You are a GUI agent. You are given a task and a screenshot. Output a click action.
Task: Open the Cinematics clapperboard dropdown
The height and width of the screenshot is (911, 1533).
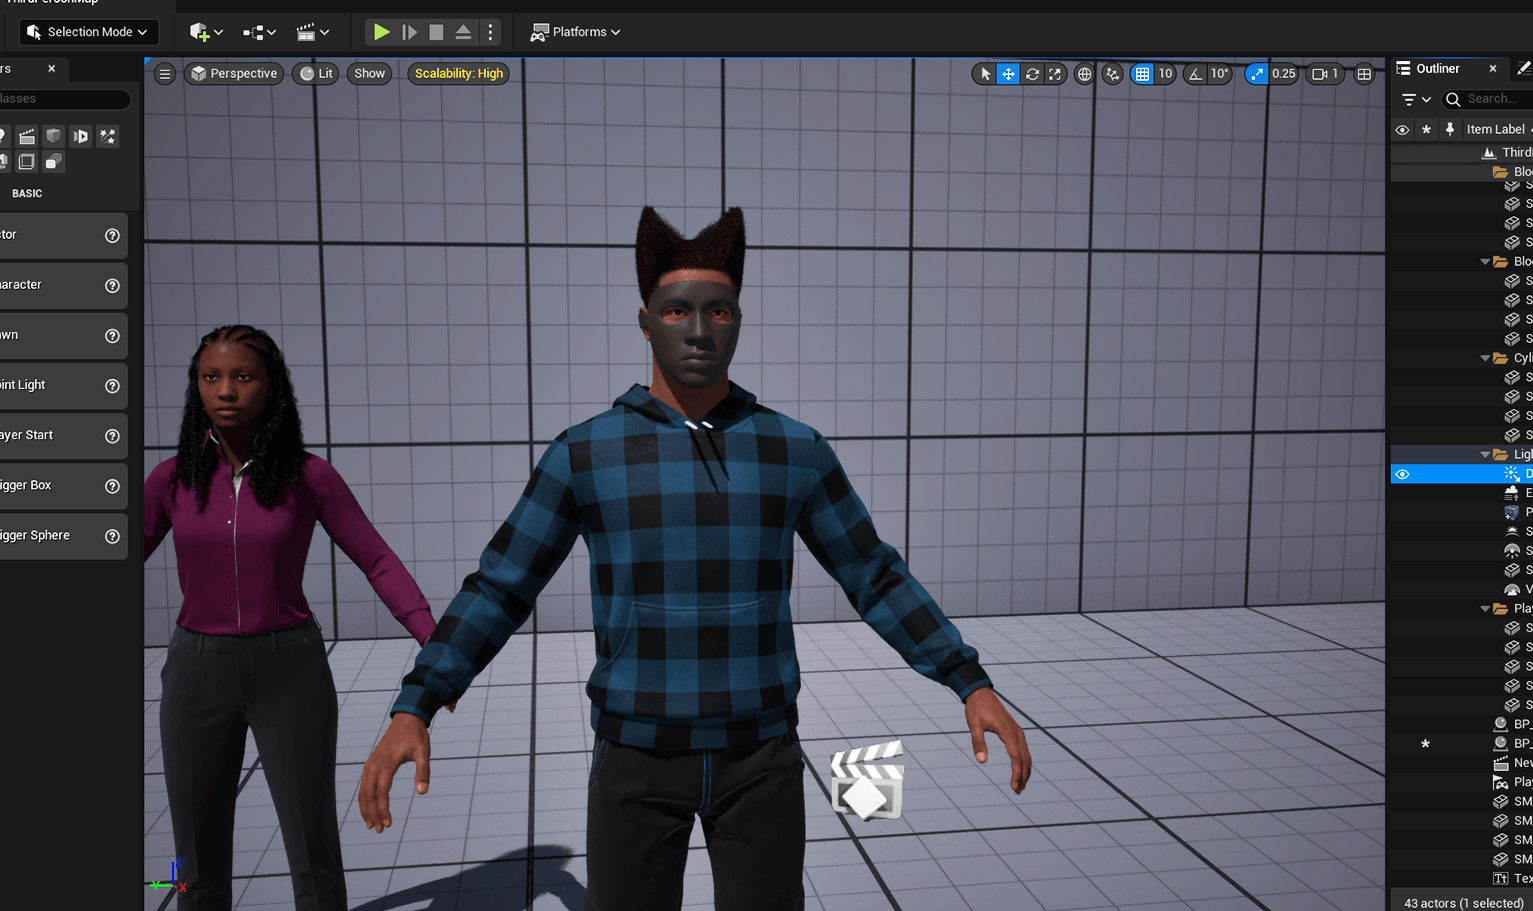coord(313,32)
